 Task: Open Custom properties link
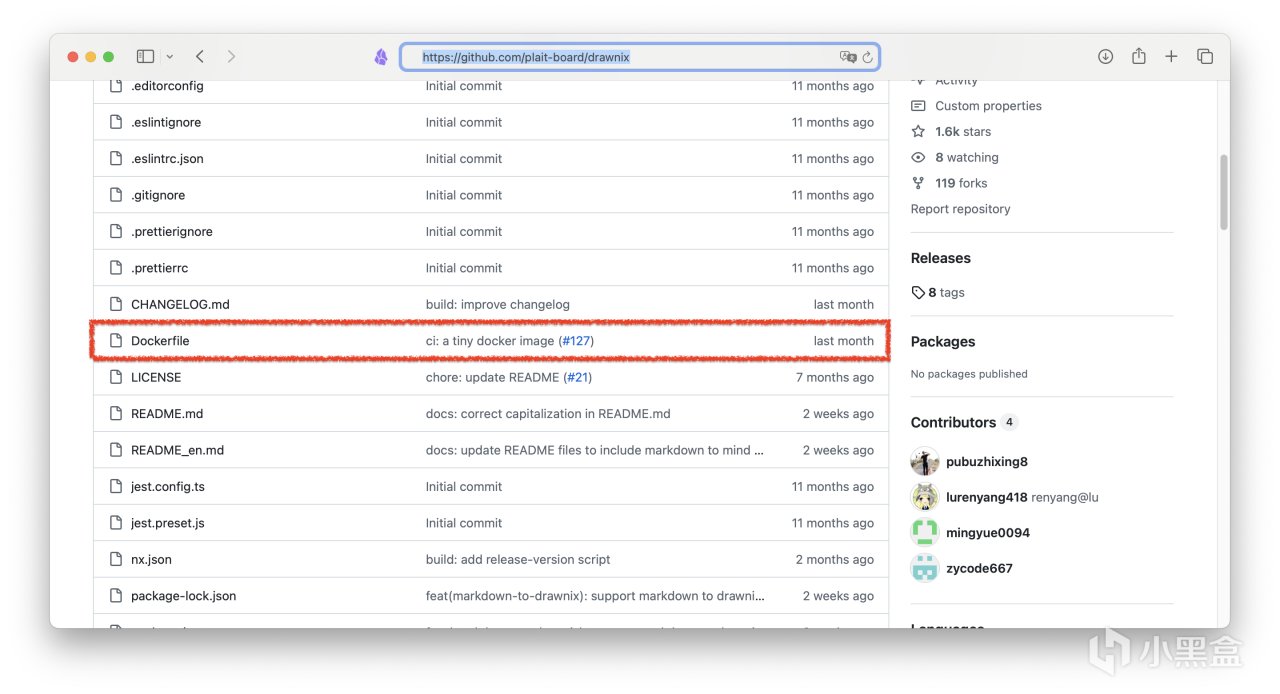click(988, 106)
